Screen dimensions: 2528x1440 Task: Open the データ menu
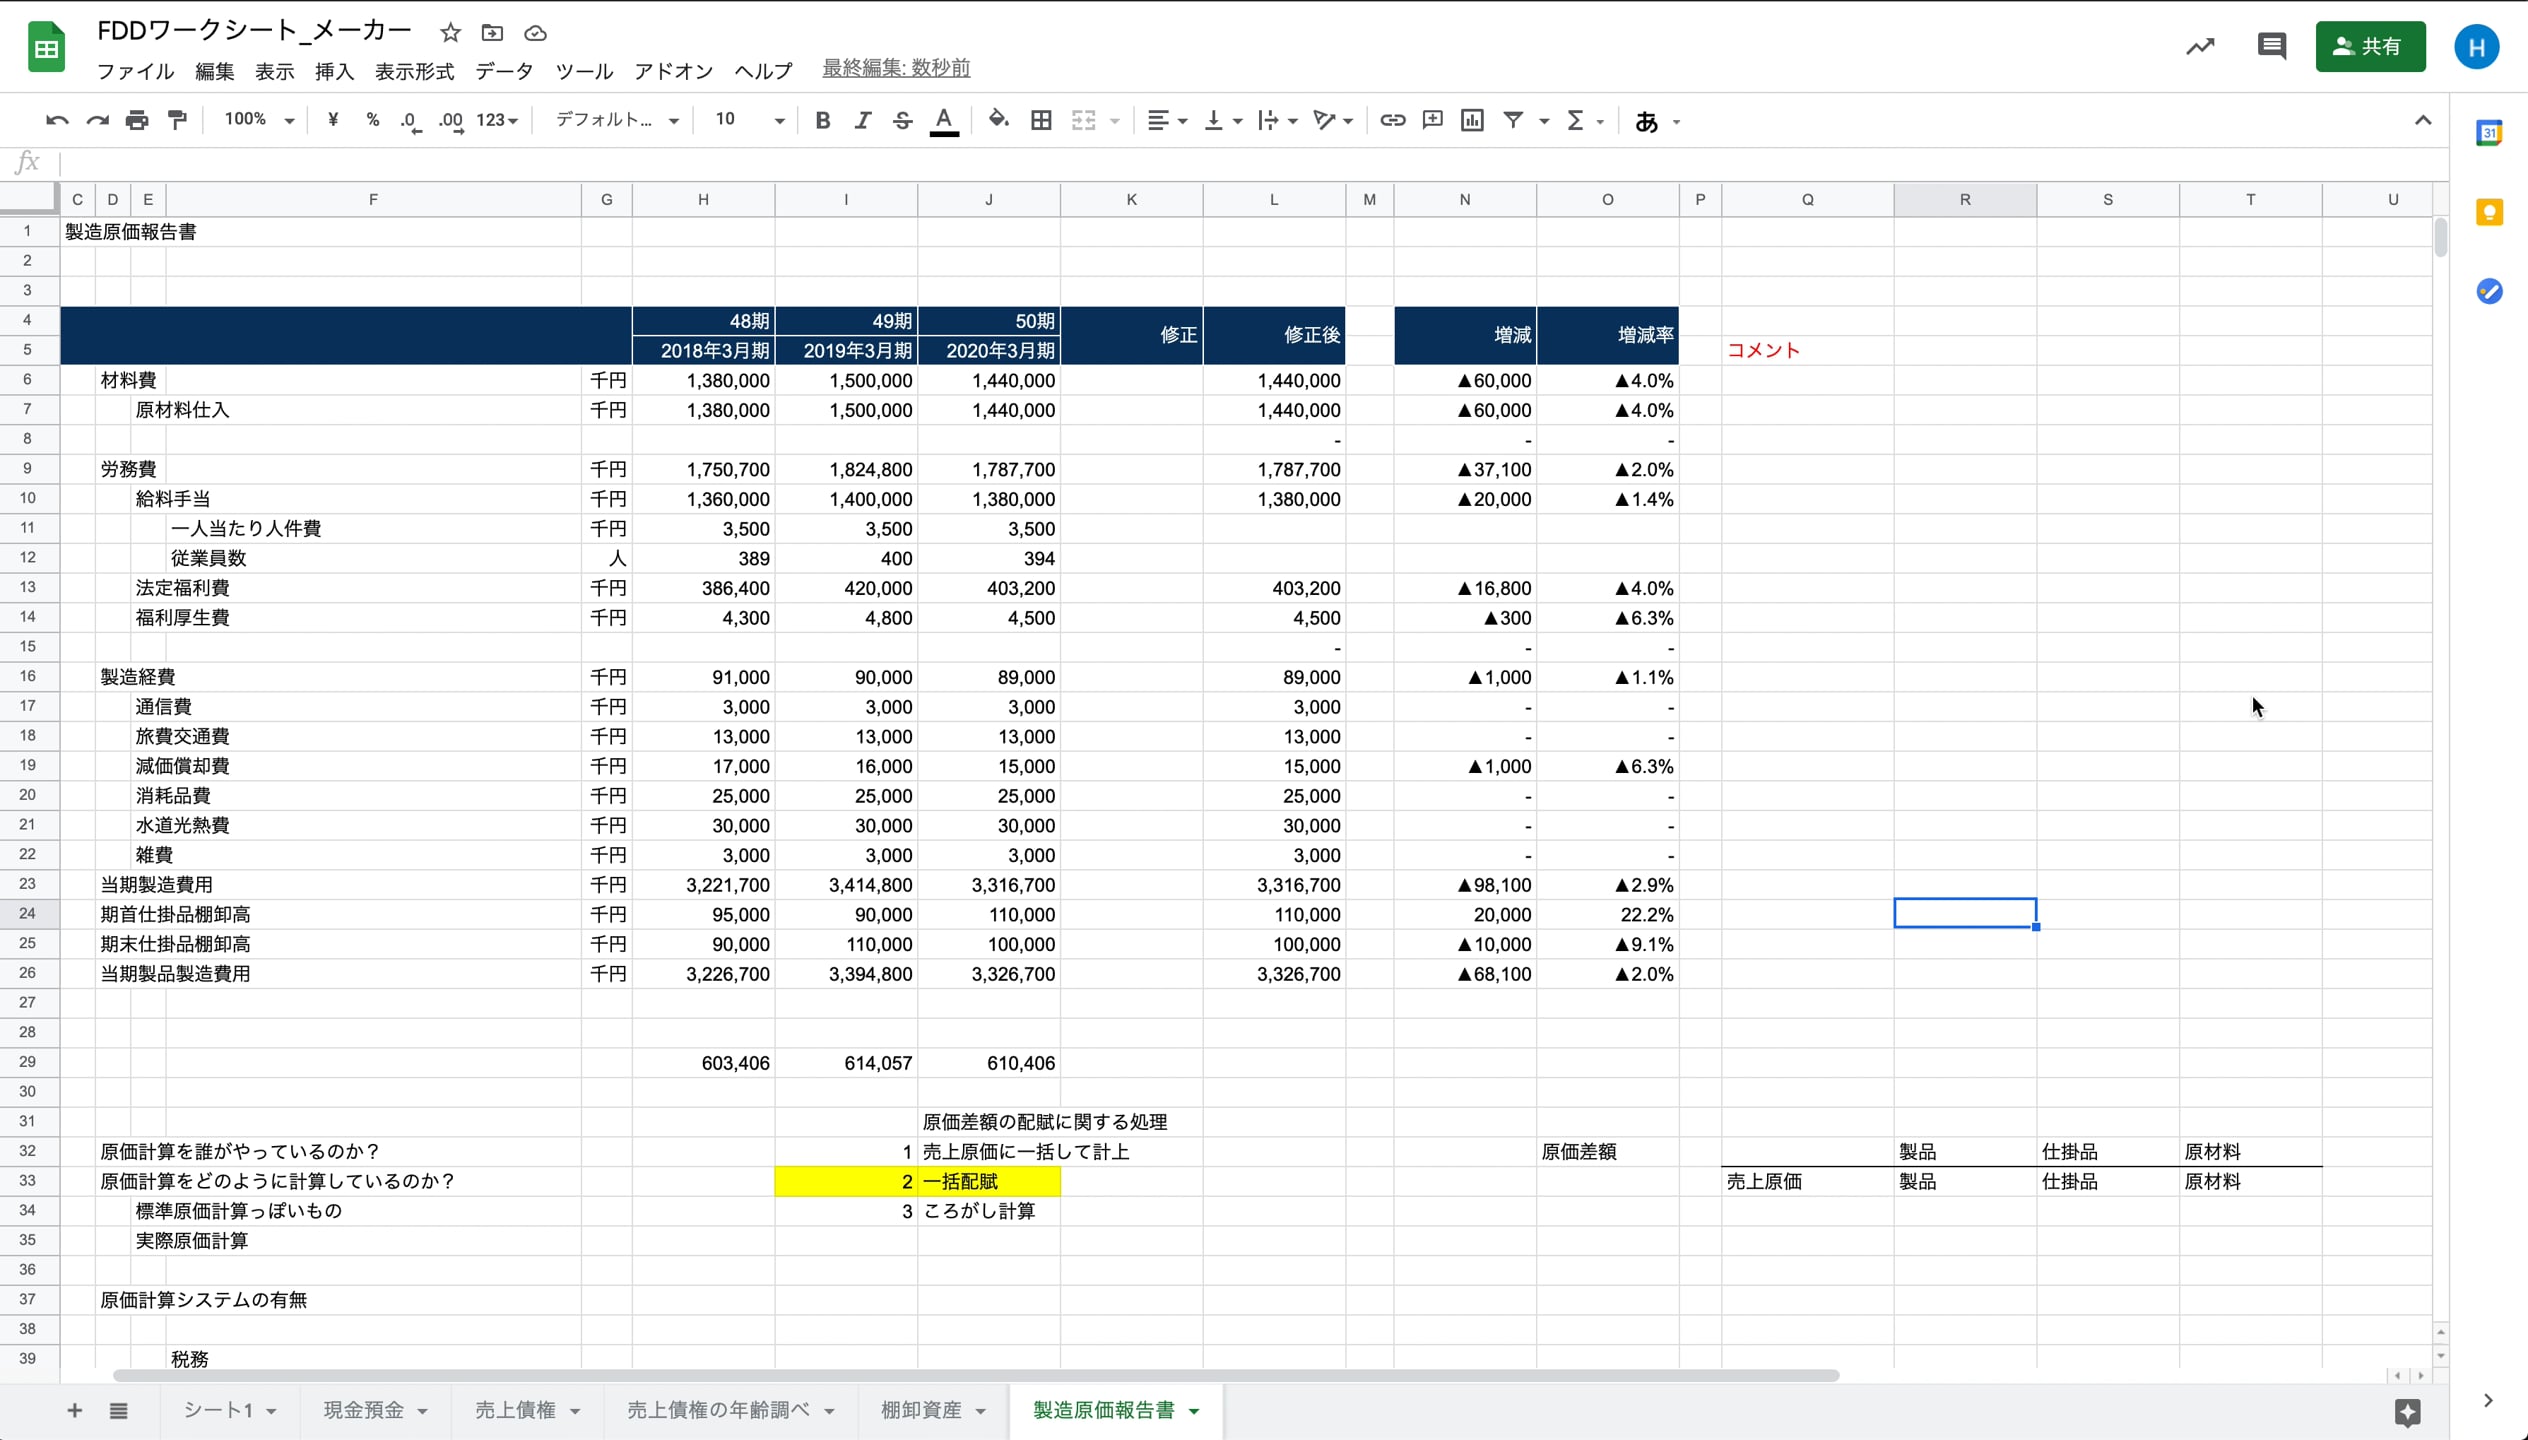tap(504, 71)
